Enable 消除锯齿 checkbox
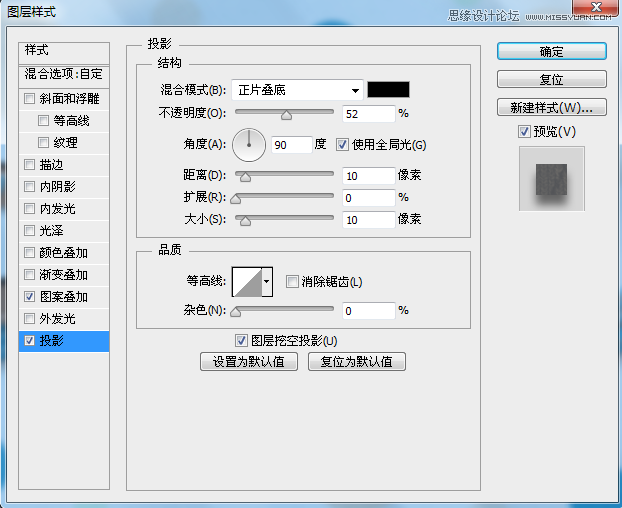Viewport: 622px width, 508px height. pyautogui.click(x=292, y=282)
